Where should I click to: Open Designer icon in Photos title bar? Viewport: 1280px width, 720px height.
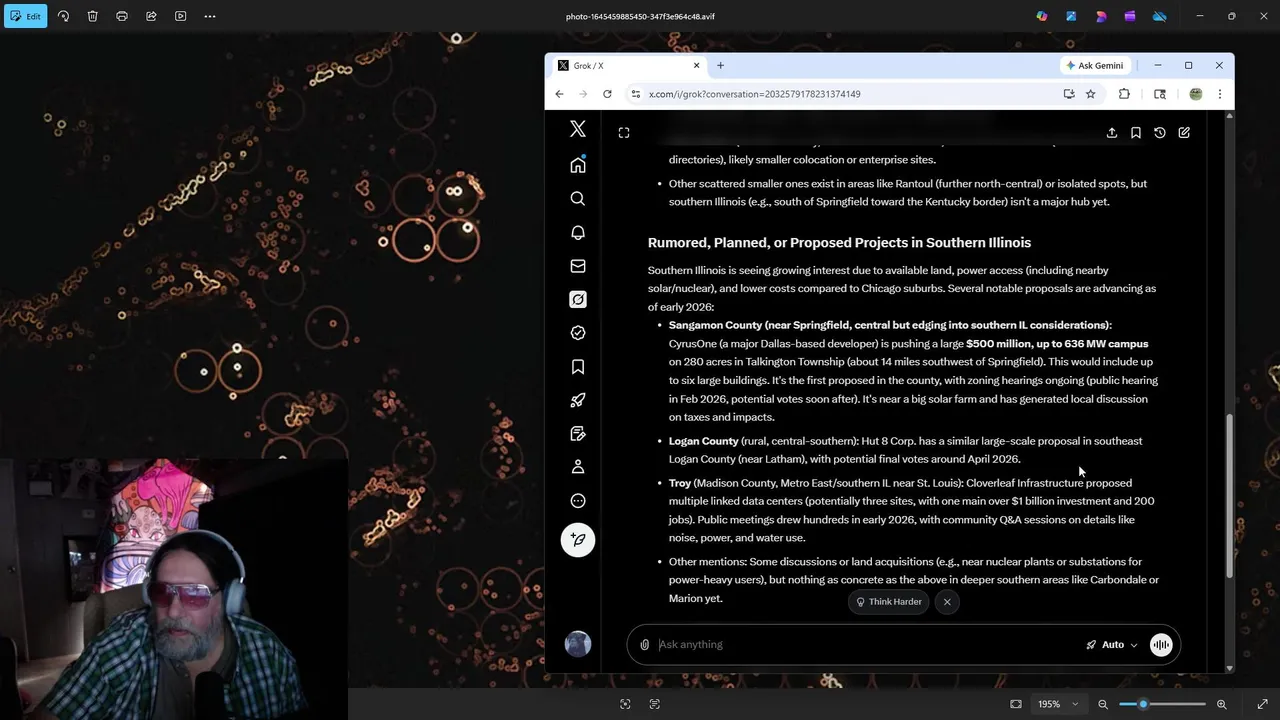point(1071,16)
